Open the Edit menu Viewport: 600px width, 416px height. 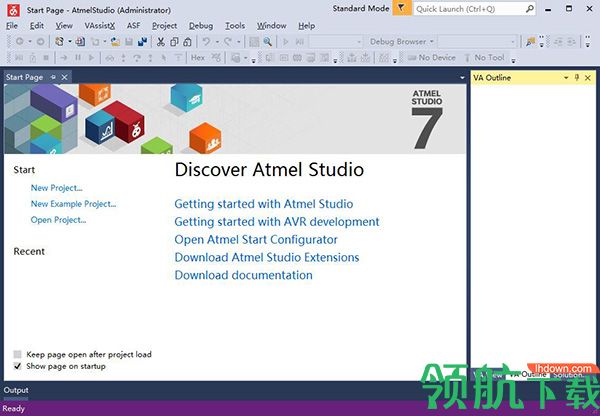[37, 26]
